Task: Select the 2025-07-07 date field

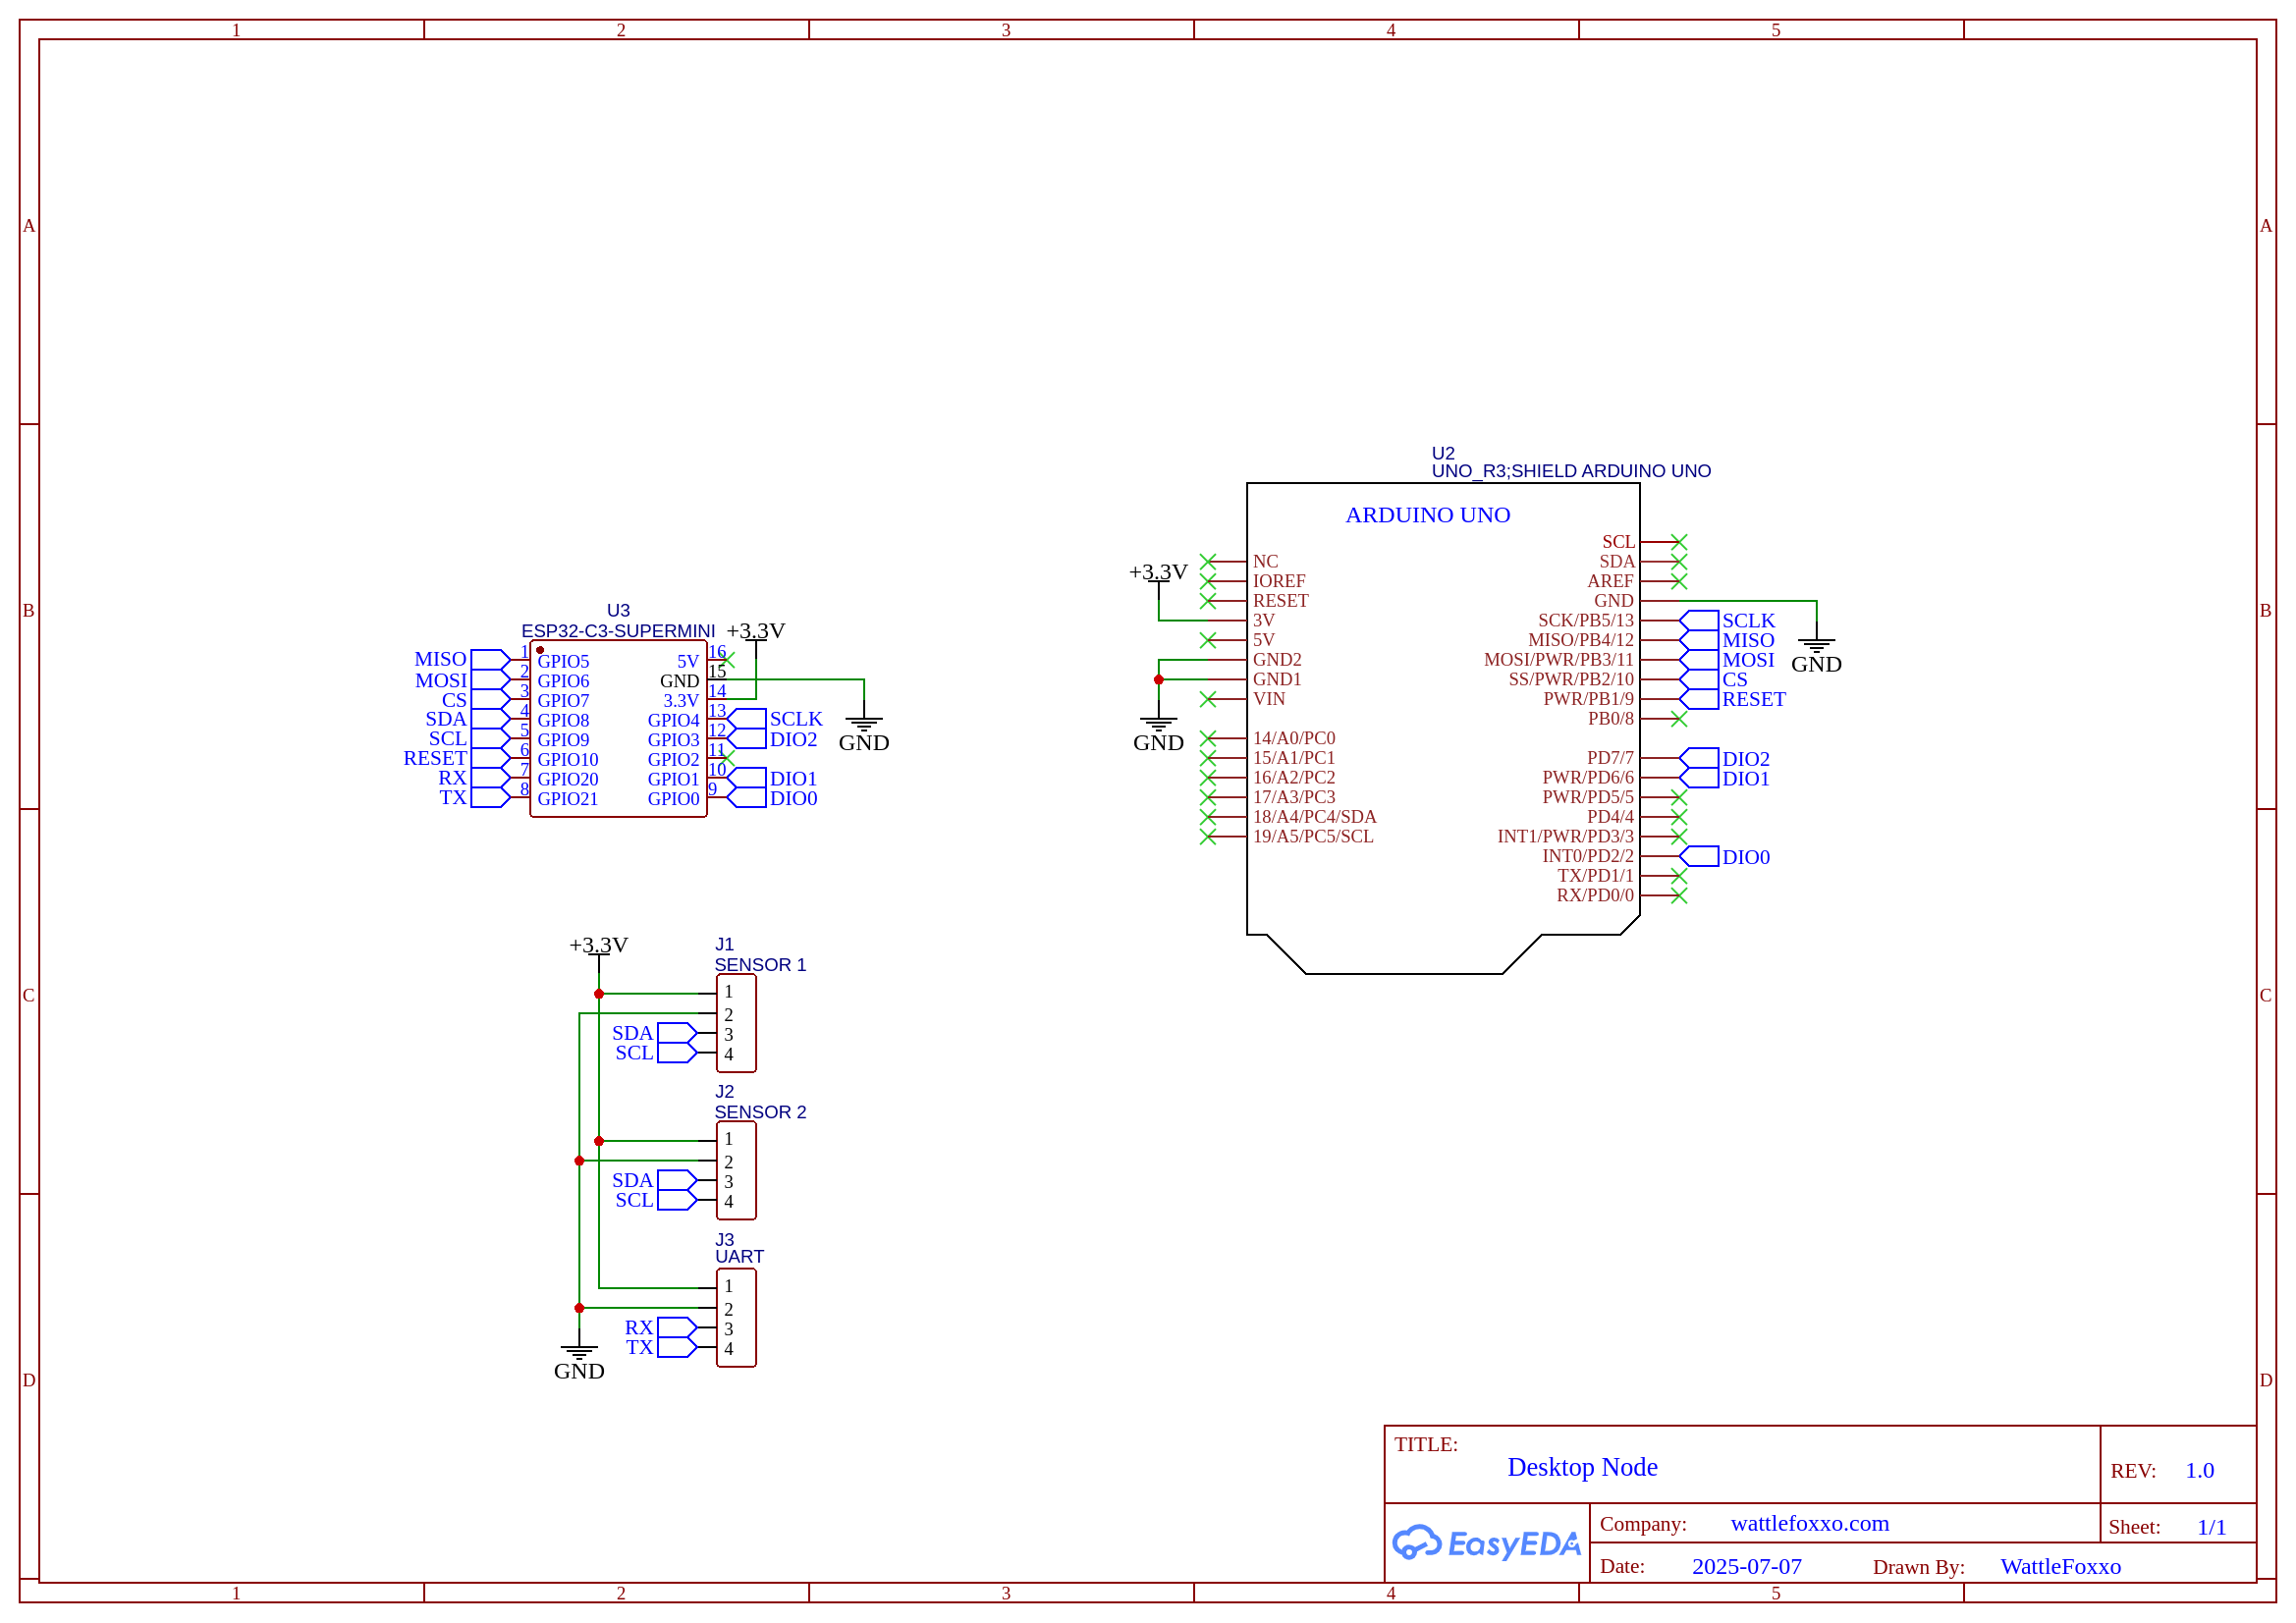Action: click(x=1746, y=1566)
